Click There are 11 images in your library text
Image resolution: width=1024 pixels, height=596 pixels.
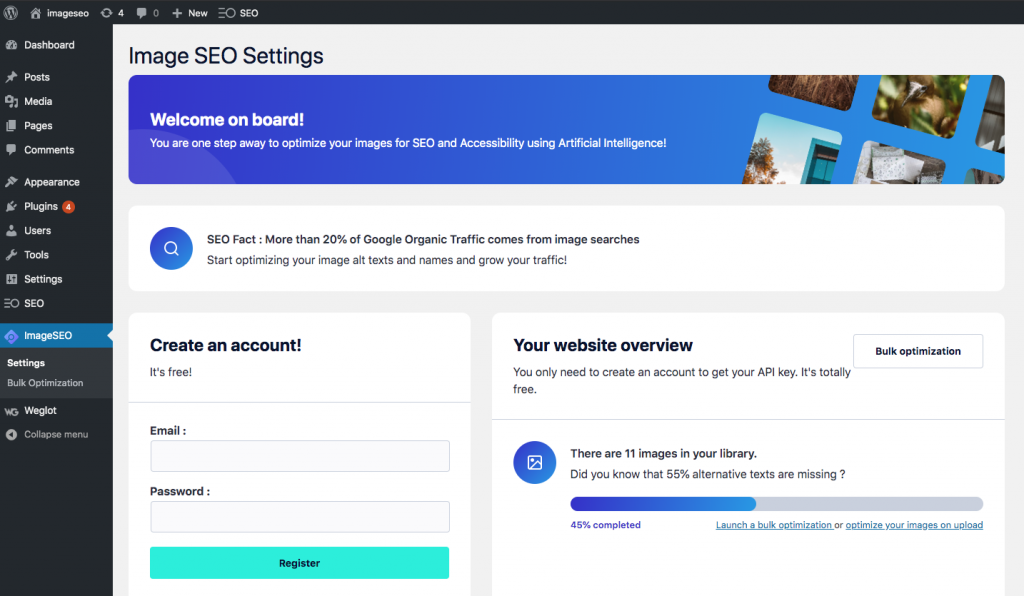coord(664,454)
